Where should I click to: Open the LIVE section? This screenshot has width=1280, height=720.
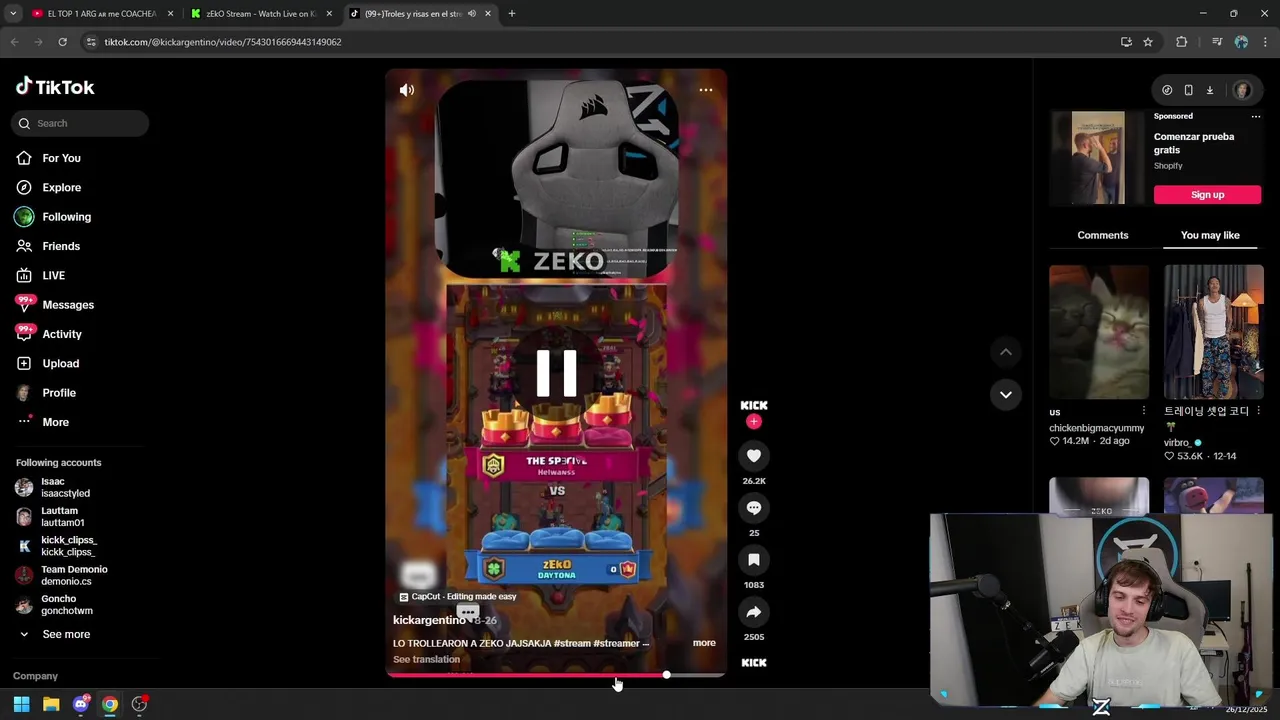tap(40, 275)
